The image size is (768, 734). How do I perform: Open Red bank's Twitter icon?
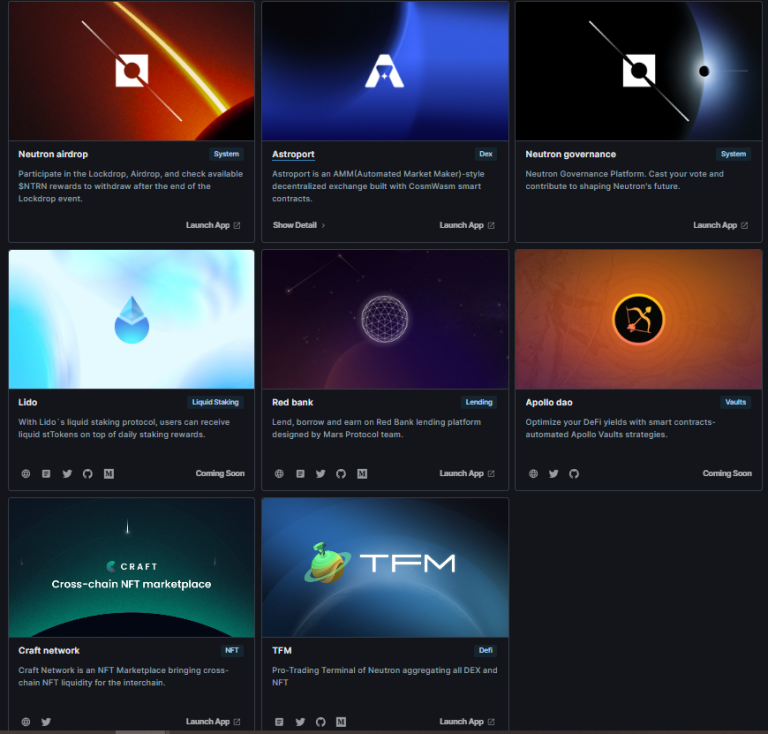coord(321,473)
